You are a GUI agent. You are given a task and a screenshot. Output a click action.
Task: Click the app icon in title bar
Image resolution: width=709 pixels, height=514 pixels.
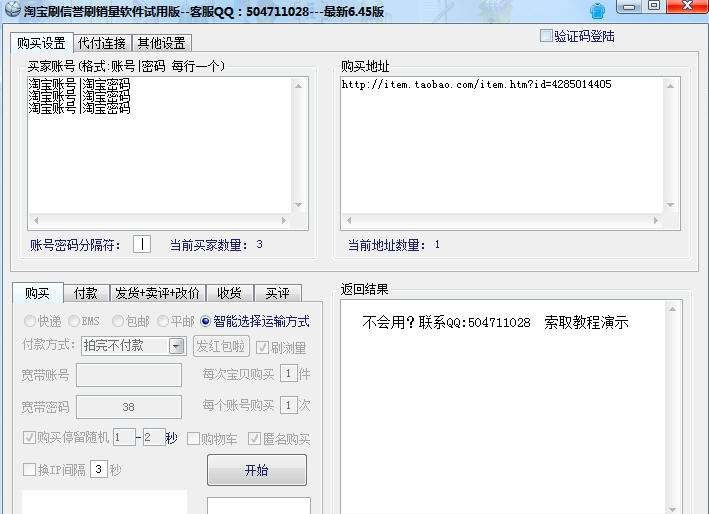[12, 9]
